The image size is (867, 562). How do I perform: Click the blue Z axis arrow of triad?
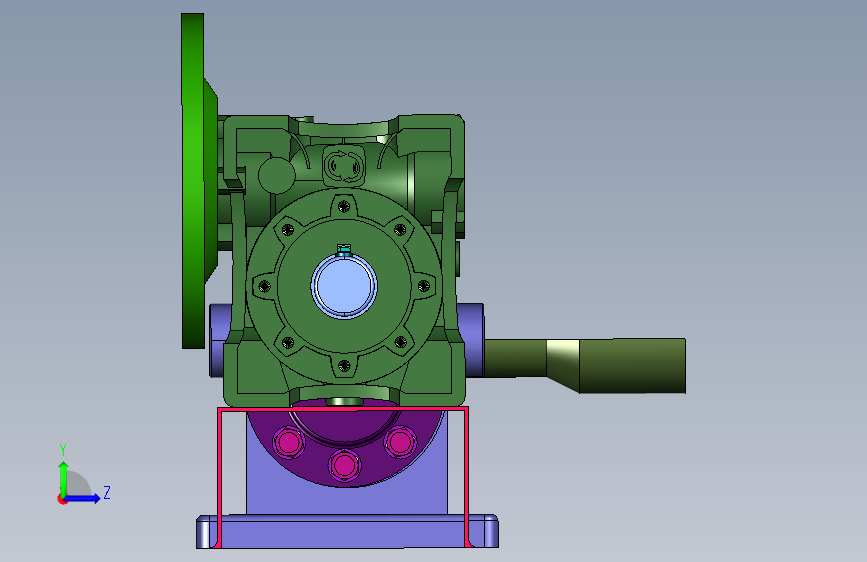83,498
